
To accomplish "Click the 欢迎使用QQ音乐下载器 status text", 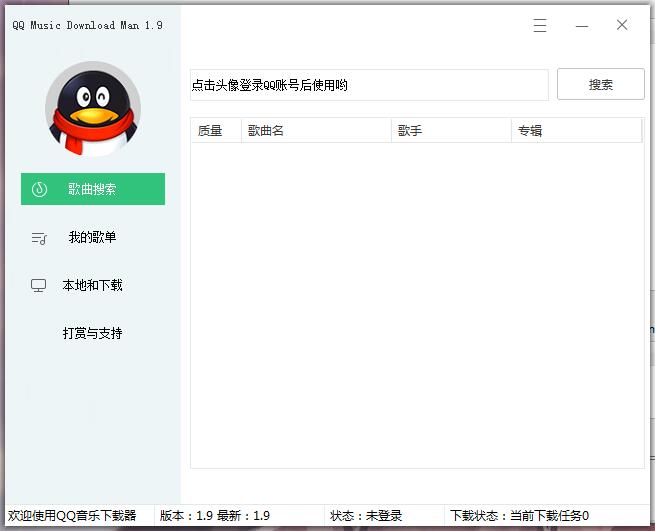I will pyautogui.click(x=72, y=516).
